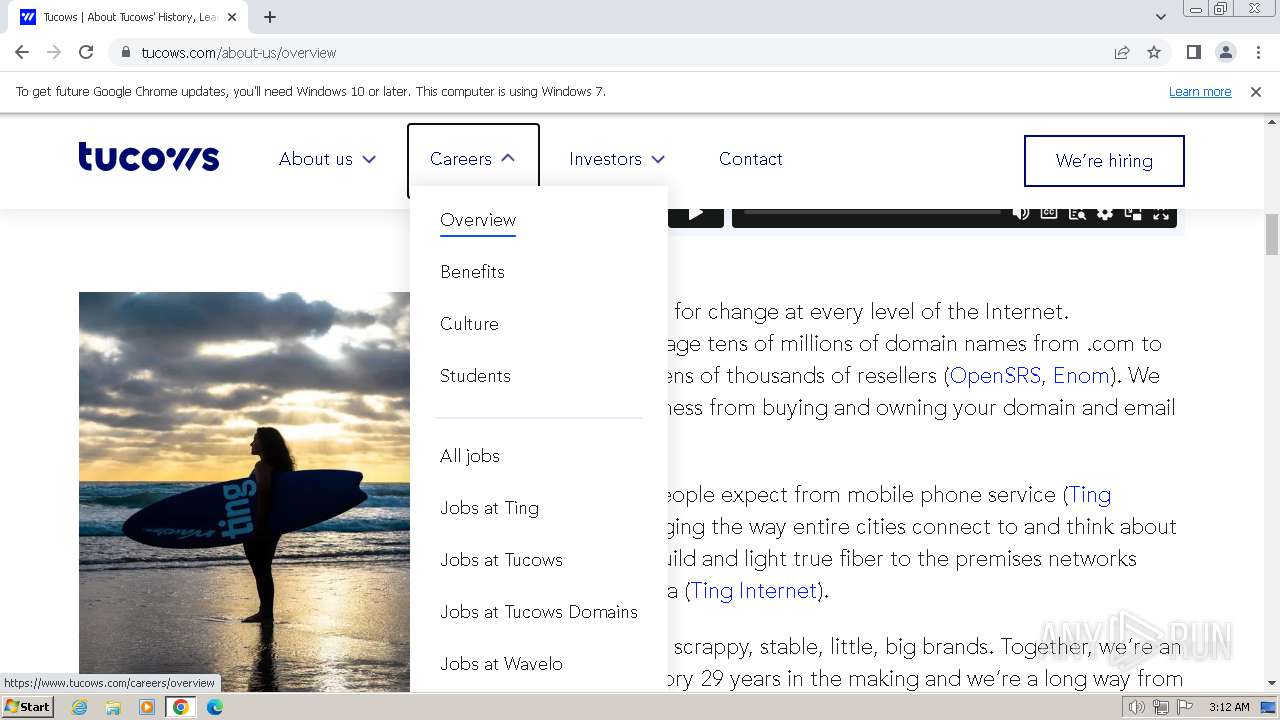Viewport: 1280px width, 720px height.
Task: Click the We're hiring button
Action: coord(1104,161)
